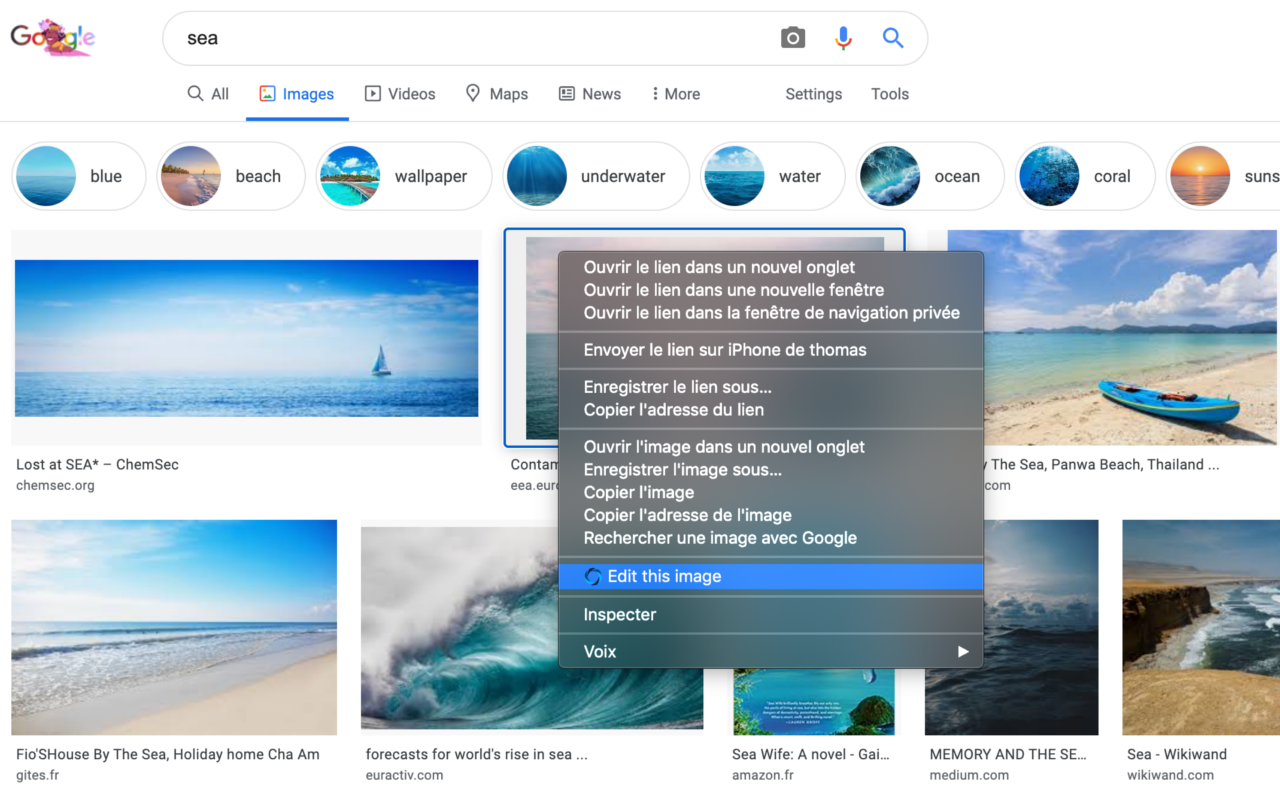Select 'Ouvrir le lien dans la fenêtre de navigation privée'
The image size is (1280, 800).
coord(771,313)
